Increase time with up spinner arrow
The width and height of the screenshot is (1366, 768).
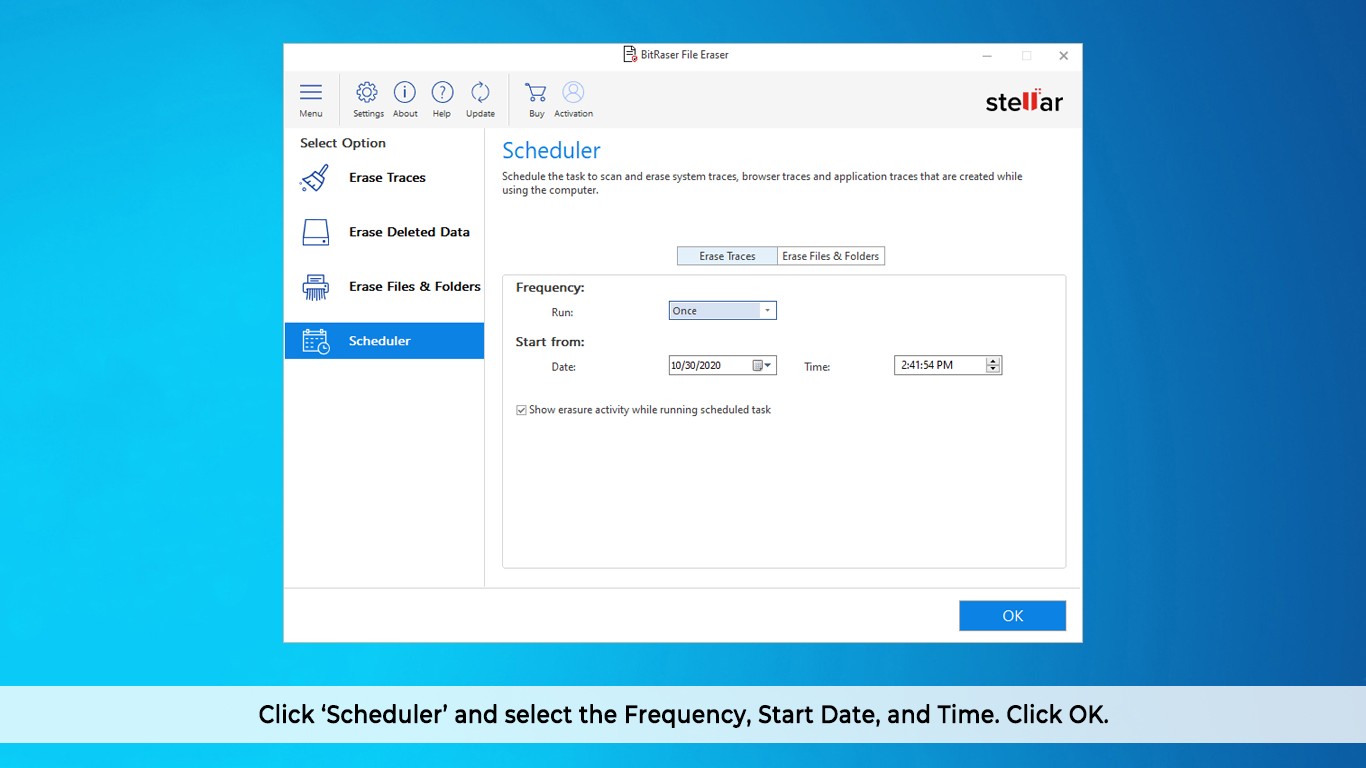[x=993, y=362]
